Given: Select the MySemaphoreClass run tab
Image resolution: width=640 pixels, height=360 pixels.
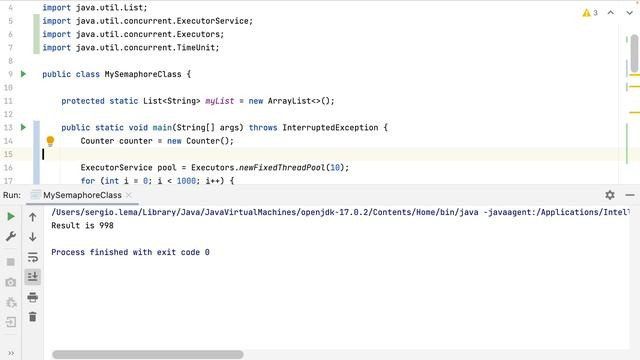Looking at the screenshot, I should (82, 195).
